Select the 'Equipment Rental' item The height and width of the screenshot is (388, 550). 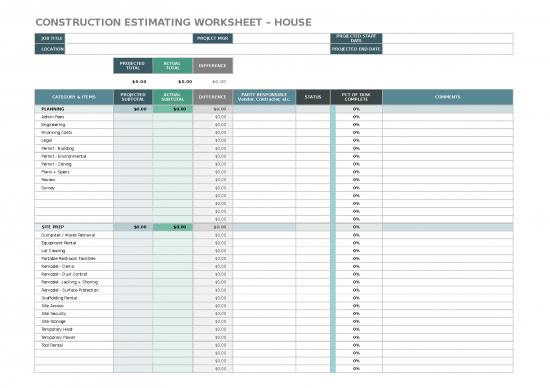[59, 243]
